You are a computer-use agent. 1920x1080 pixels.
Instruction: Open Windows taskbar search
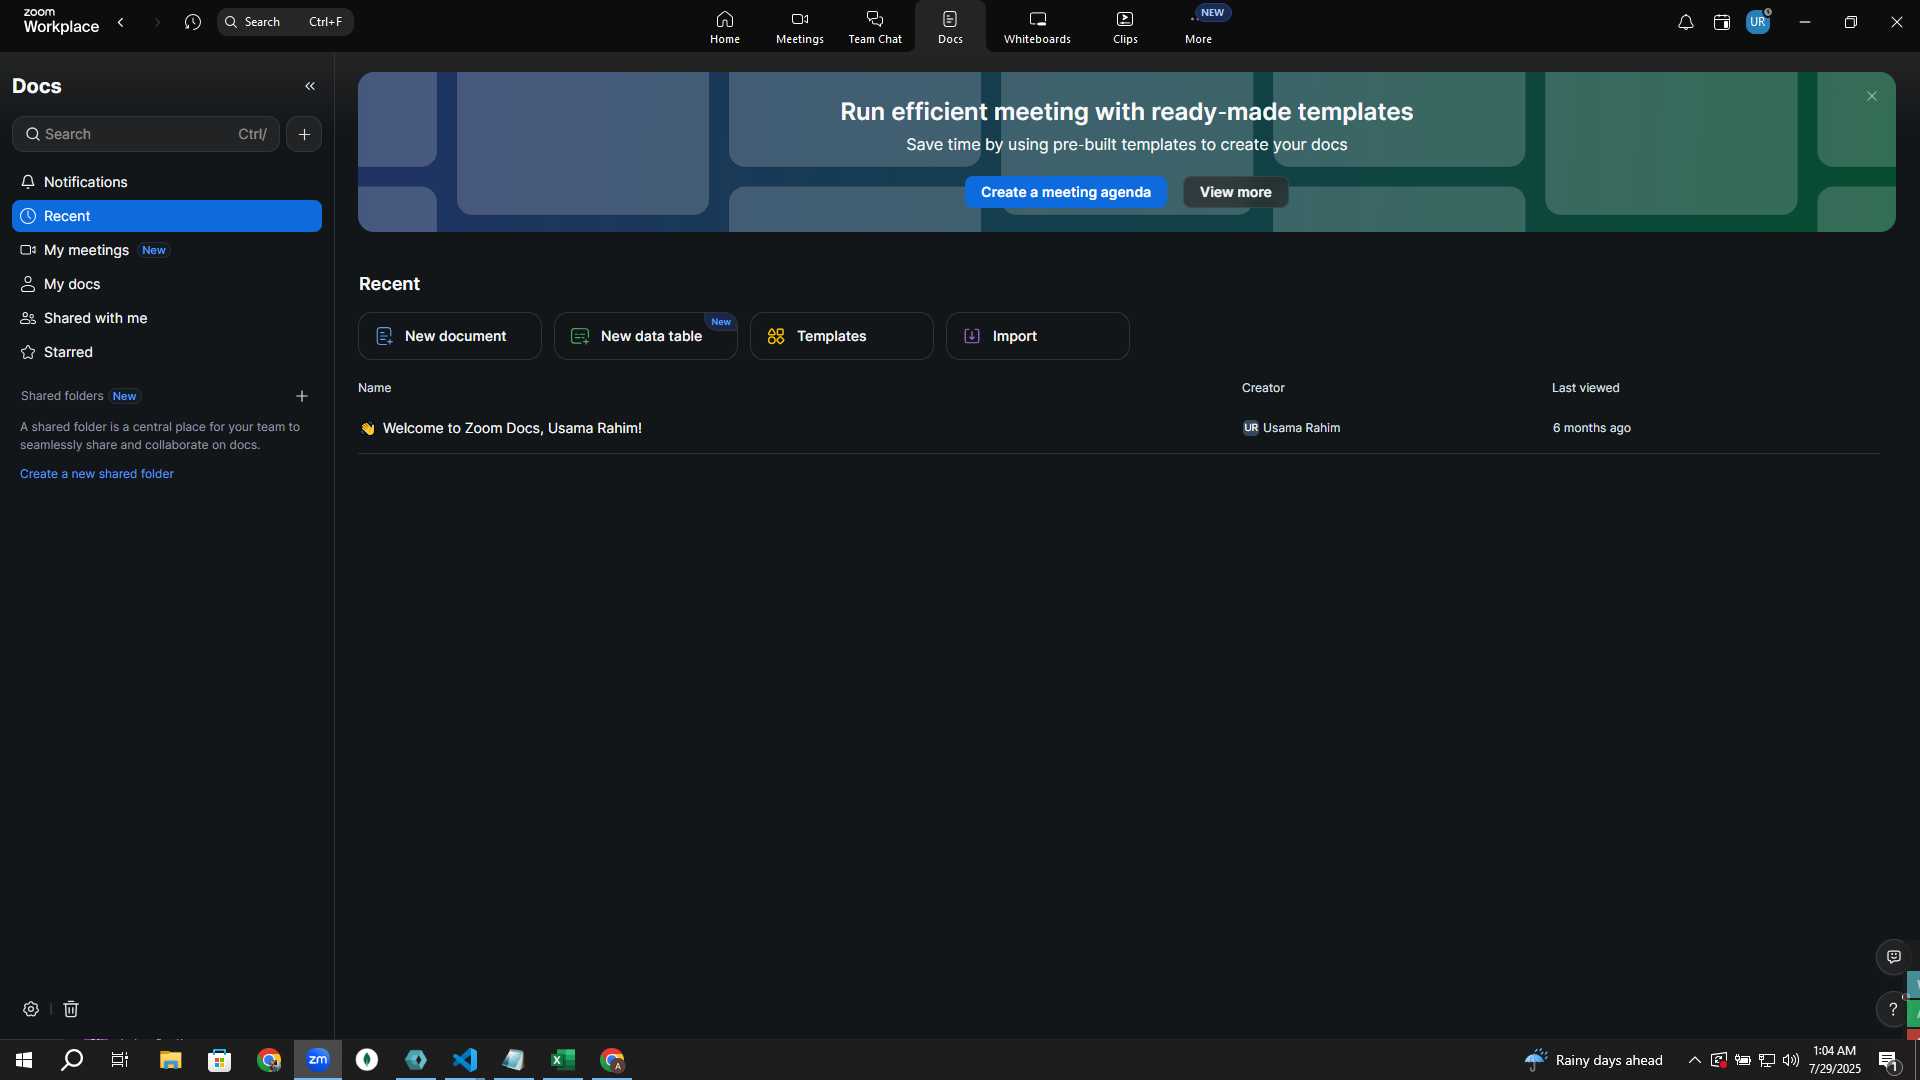click(72, 1060)
